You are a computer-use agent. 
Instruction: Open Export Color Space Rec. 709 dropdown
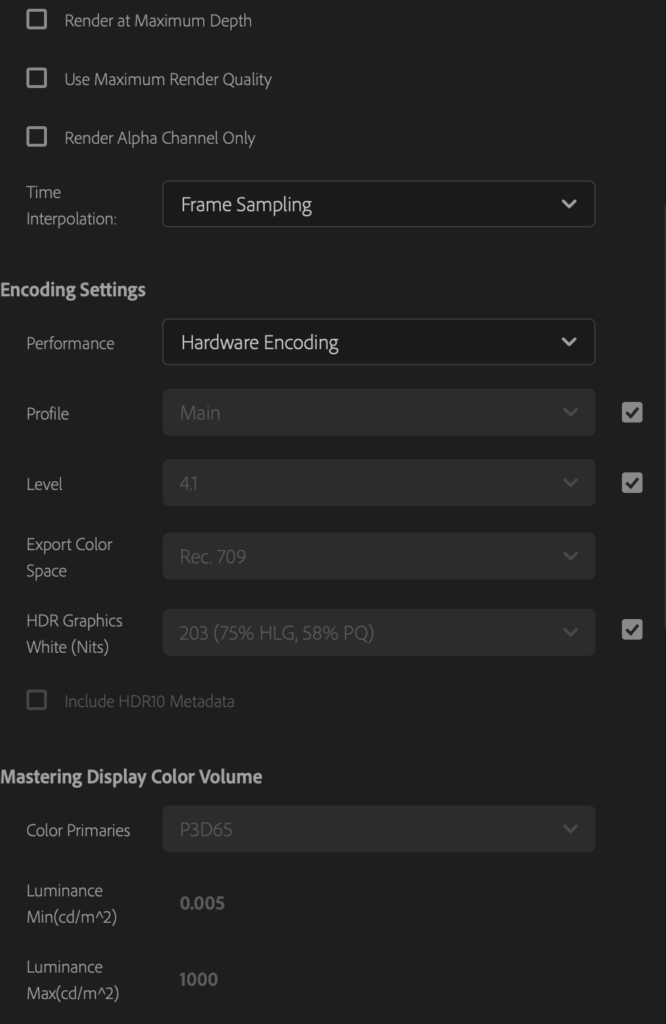coord(379,556)
